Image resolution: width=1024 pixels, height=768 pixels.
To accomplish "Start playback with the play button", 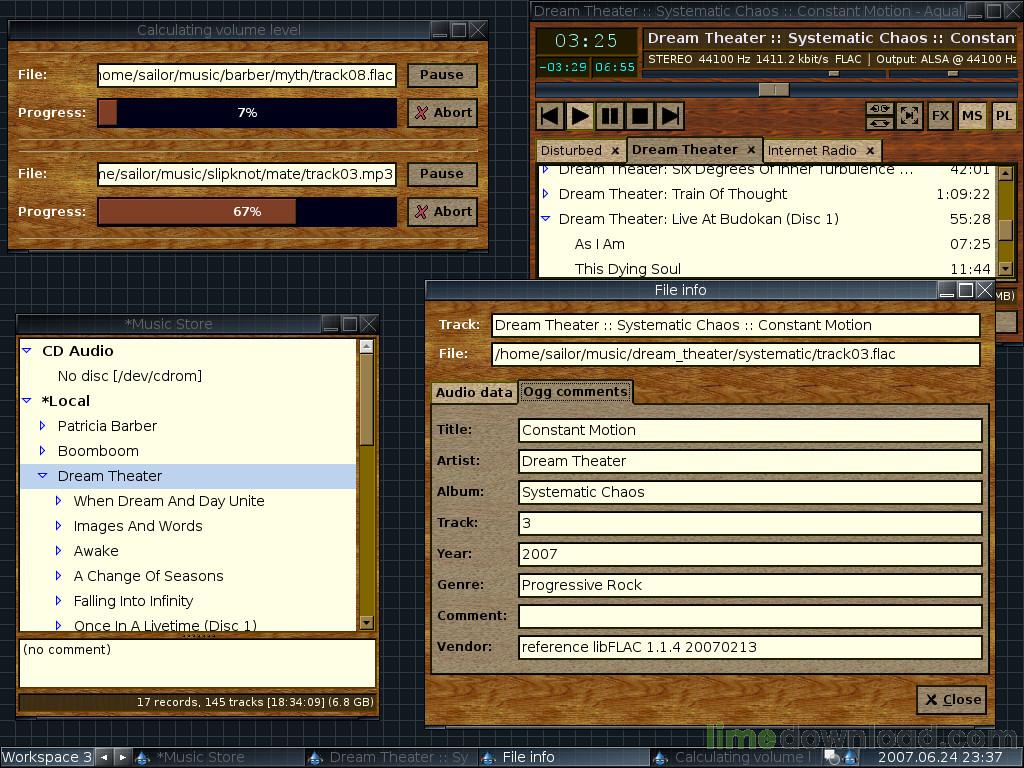I will click(580, 116).
